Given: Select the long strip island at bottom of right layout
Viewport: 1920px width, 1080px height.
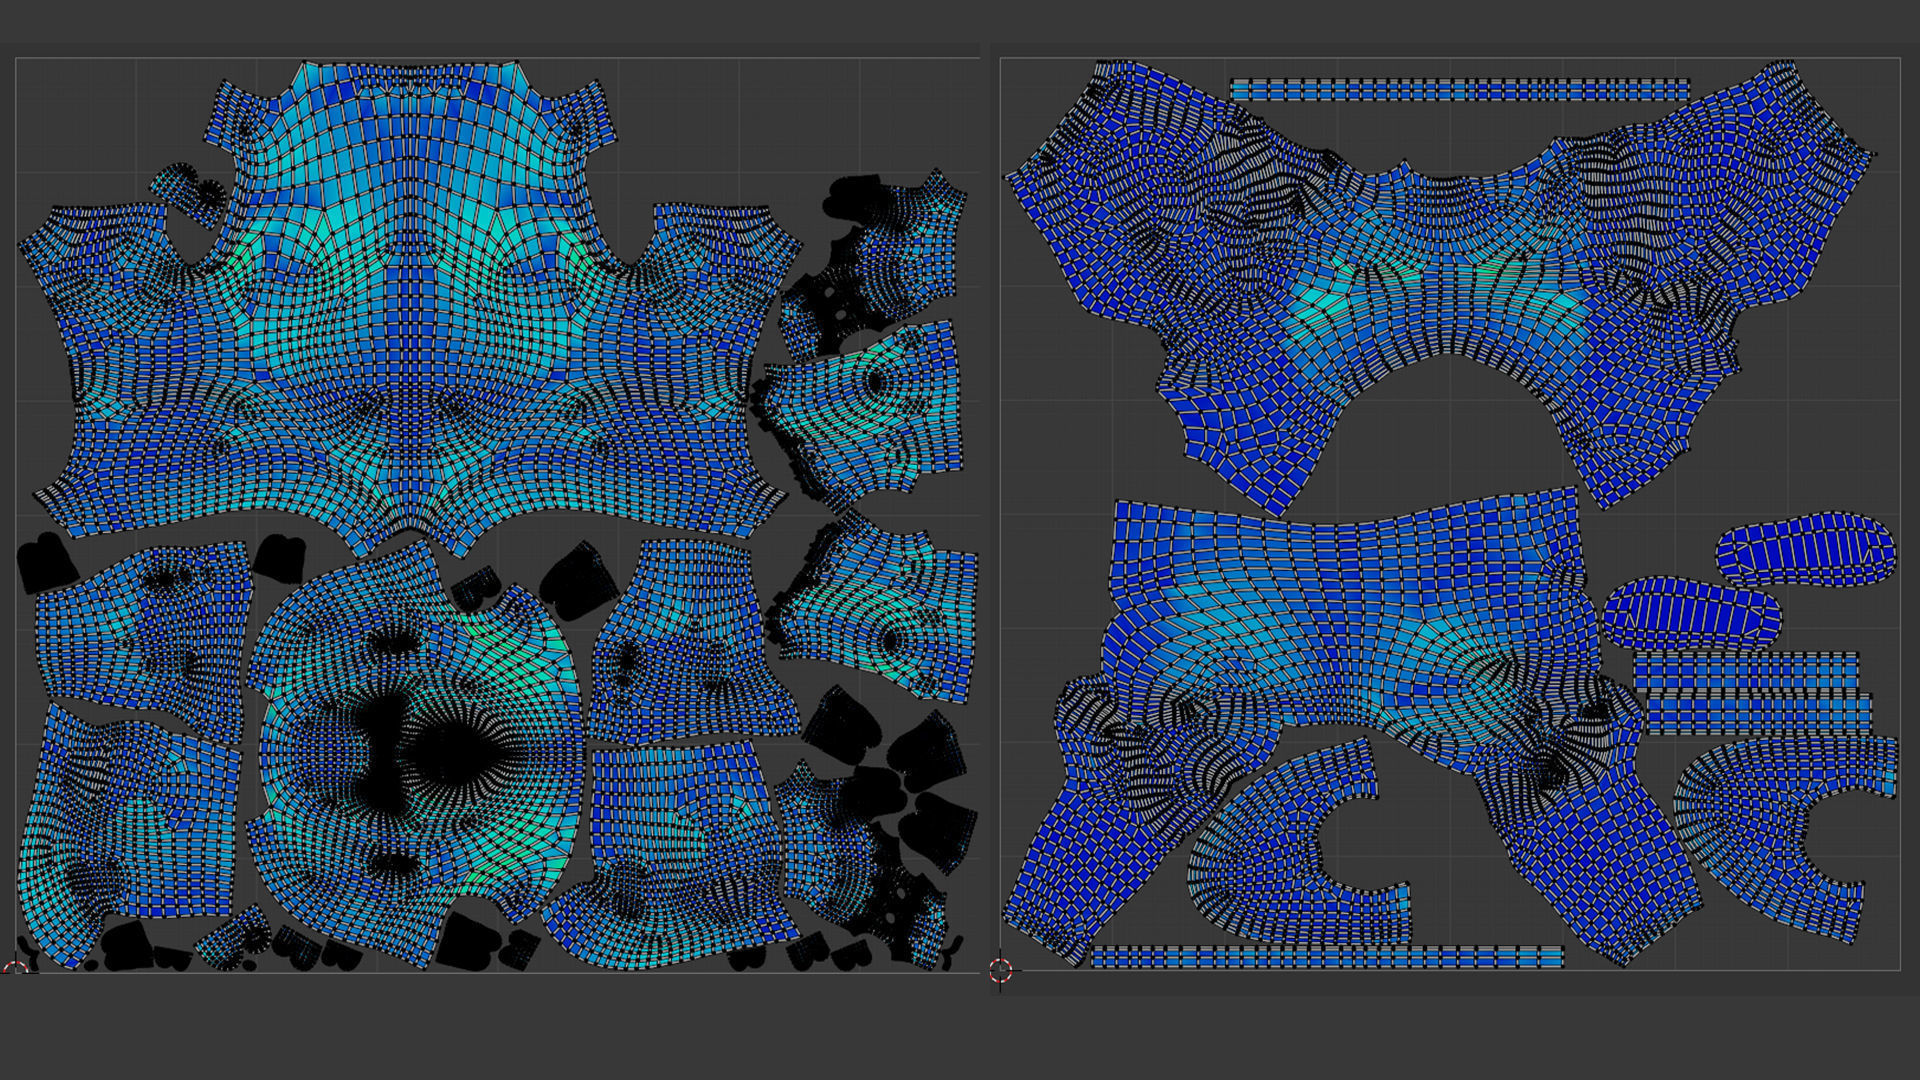Looking at the screenshot, I should [x=1326, y=957].
